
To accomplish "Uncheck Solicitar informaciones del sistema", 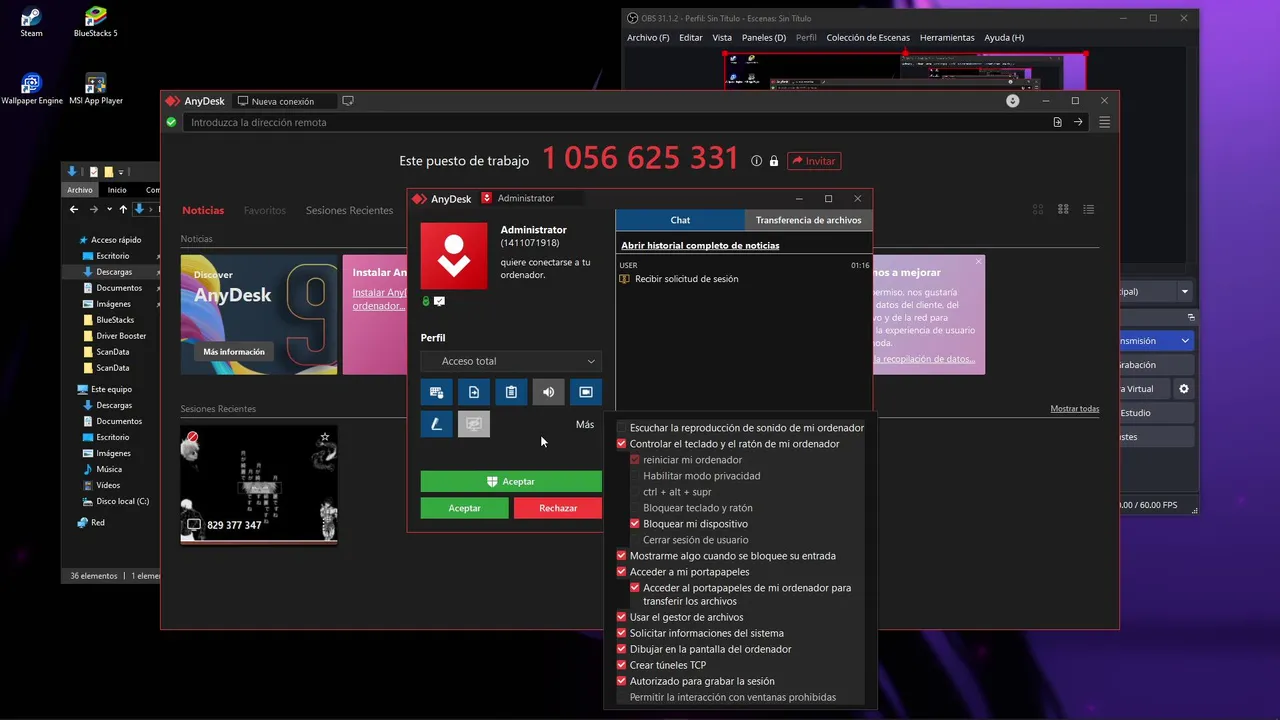I will (x=622, y=633).
